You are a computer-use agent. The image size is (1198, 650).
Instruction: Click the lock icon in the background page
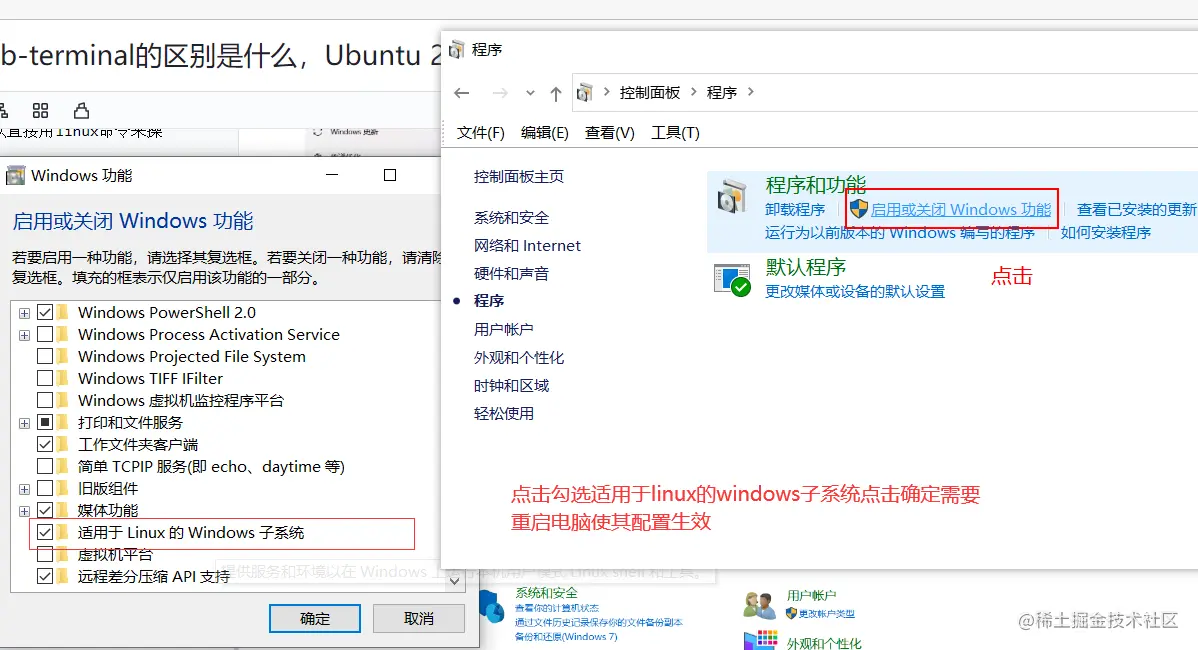81,111
